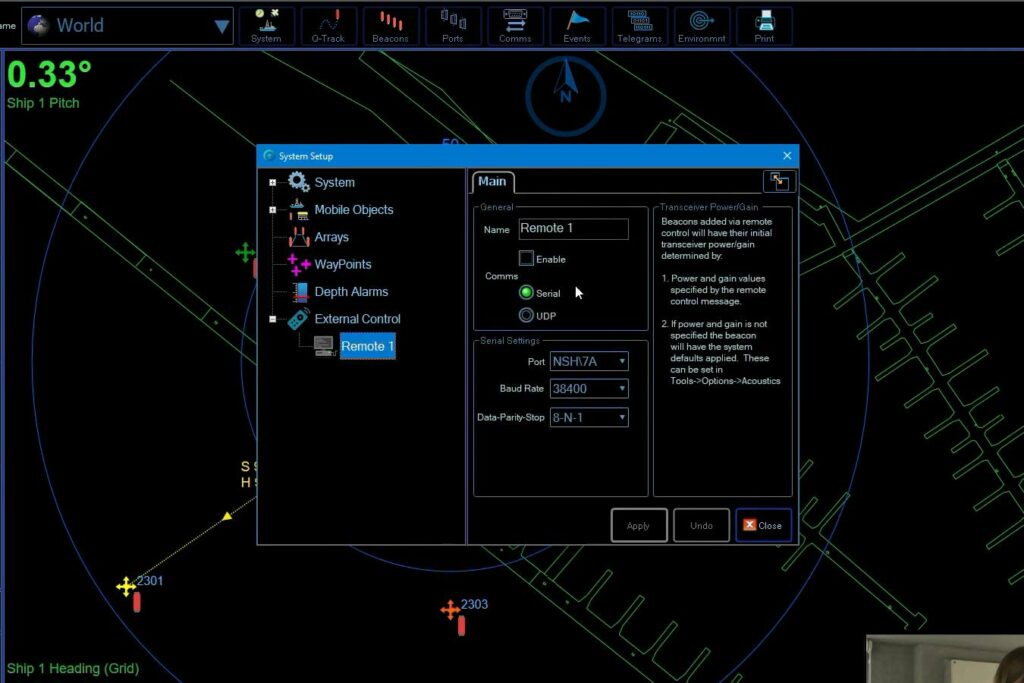
Task: Open the Port dropdown
Action: (x=589, y=361)
